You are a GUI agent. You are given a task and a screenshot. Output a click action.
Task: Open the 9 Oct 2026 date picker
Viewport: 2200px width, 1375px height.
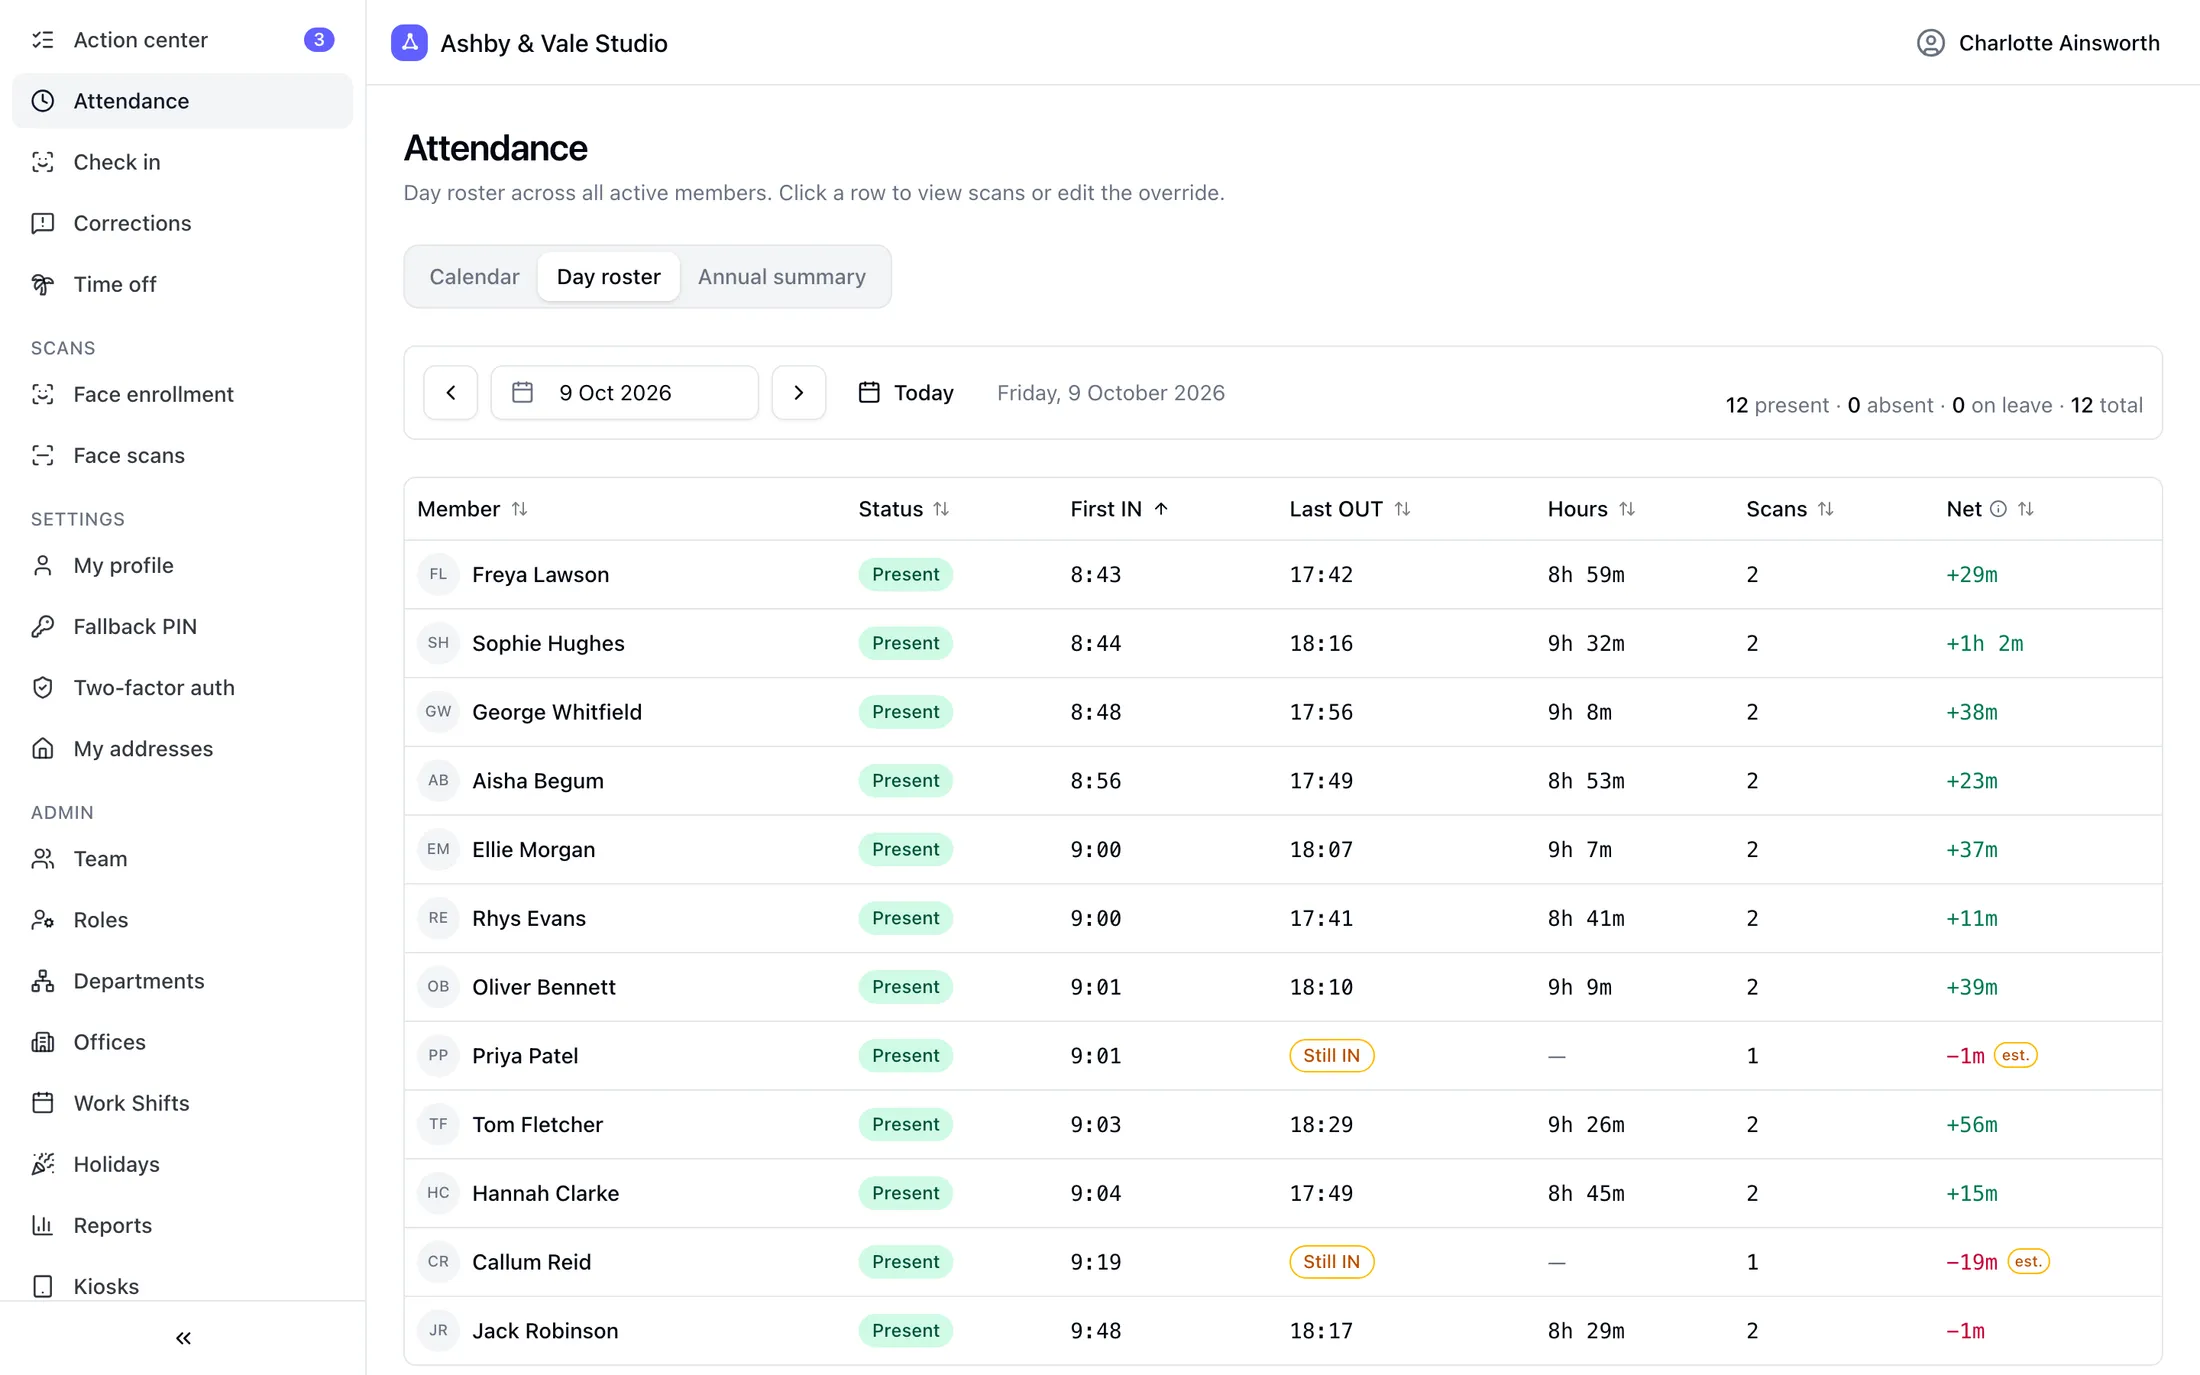click(625, 392)
